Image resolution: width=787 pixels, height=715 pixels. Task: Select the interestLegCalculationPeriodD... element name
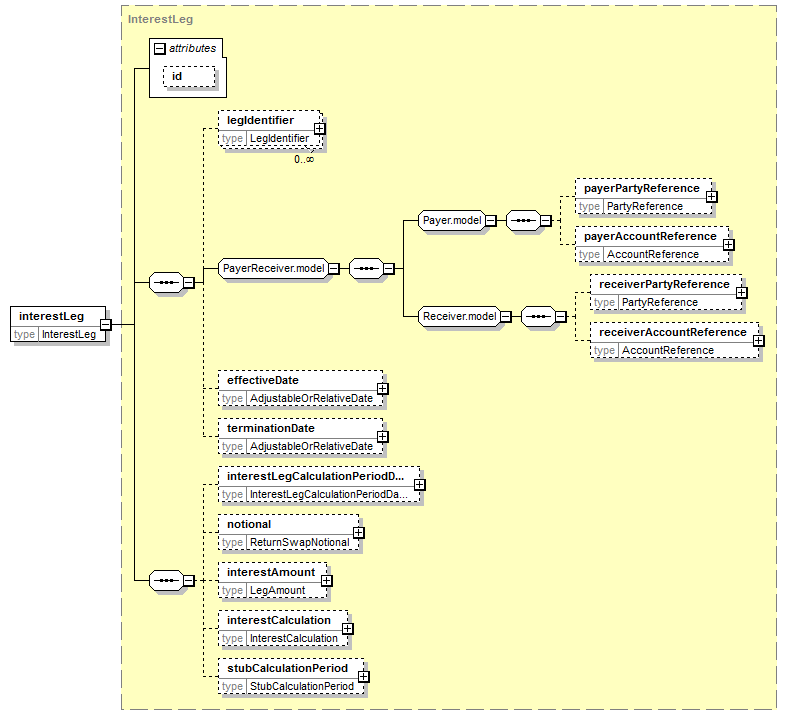pos(316,476)
